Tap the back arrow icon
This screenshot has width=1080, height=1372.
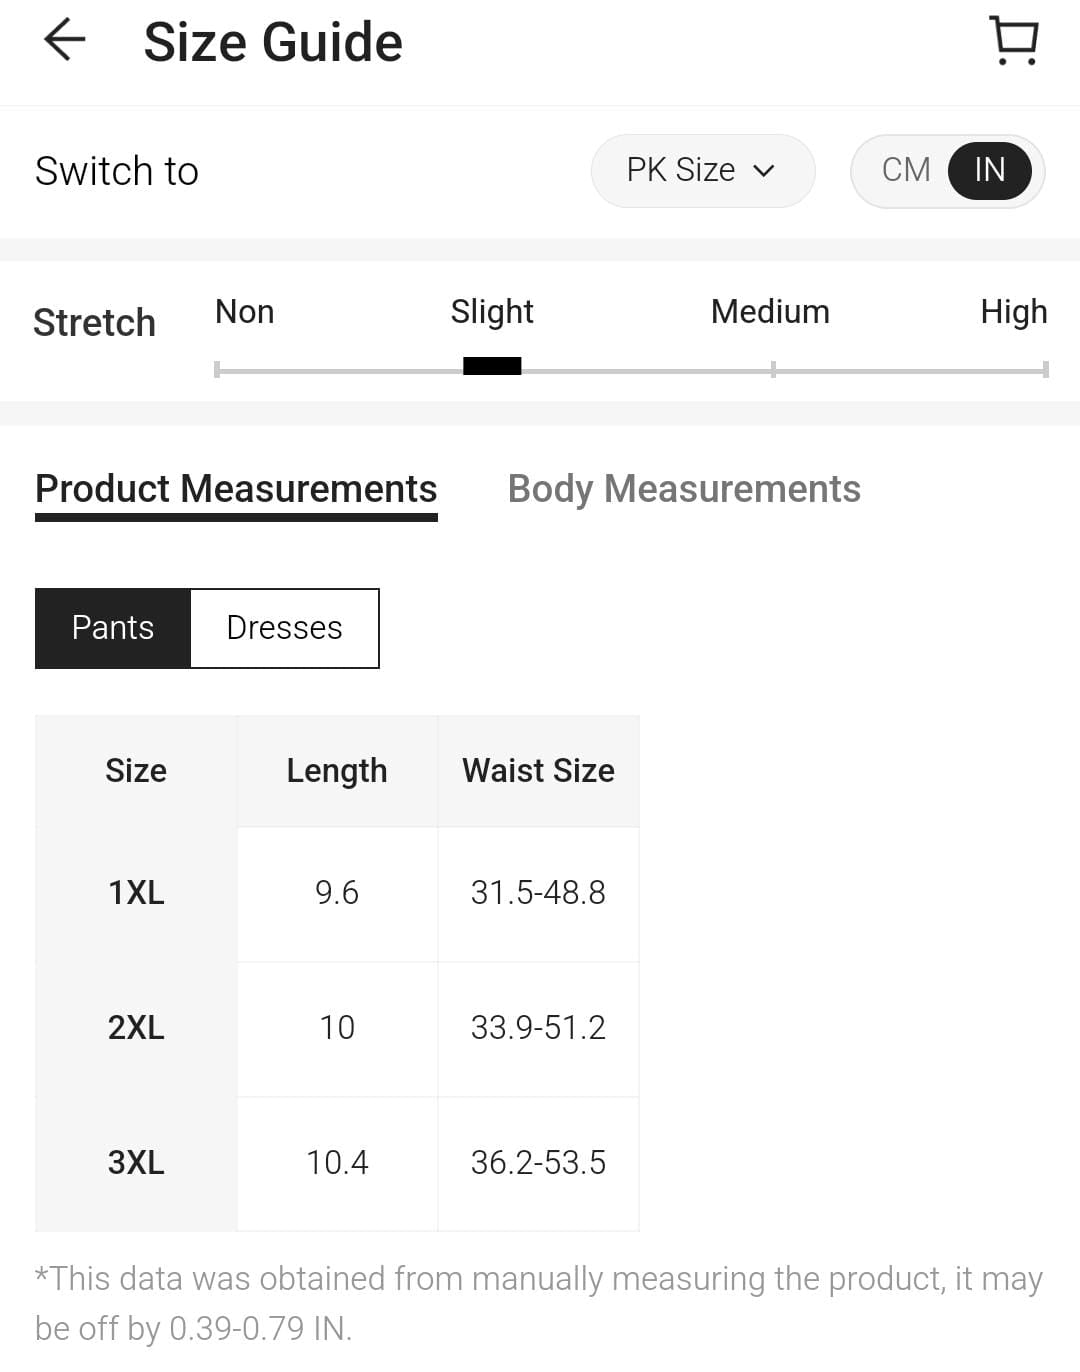[x=65, y=40]
